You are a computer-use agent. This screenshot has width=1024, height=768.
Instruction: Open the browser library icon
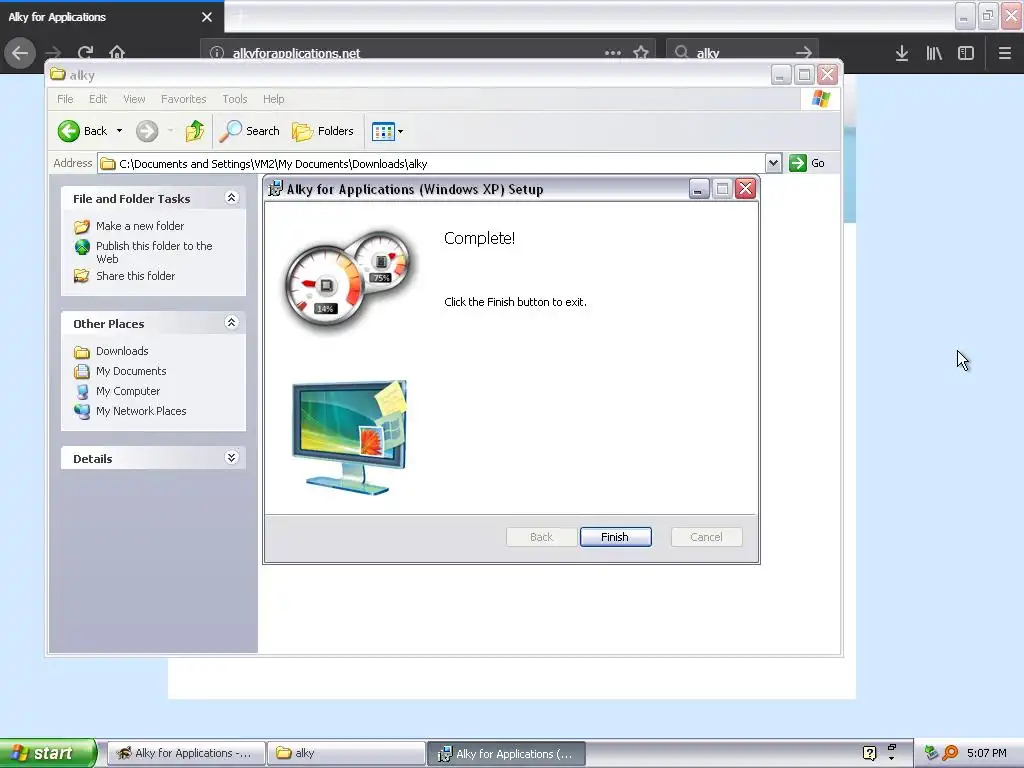tap(934, 53)
